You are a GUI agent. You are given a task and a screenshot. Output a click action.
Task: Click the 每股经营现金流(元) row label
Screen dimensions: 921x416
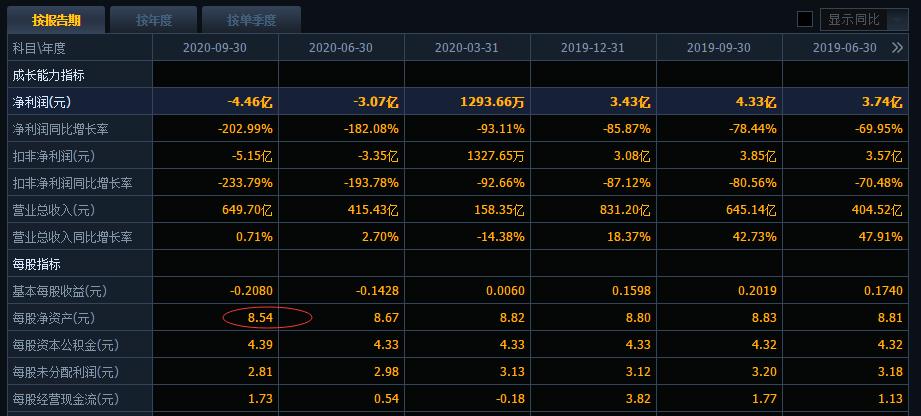click(x=65, y=400)
